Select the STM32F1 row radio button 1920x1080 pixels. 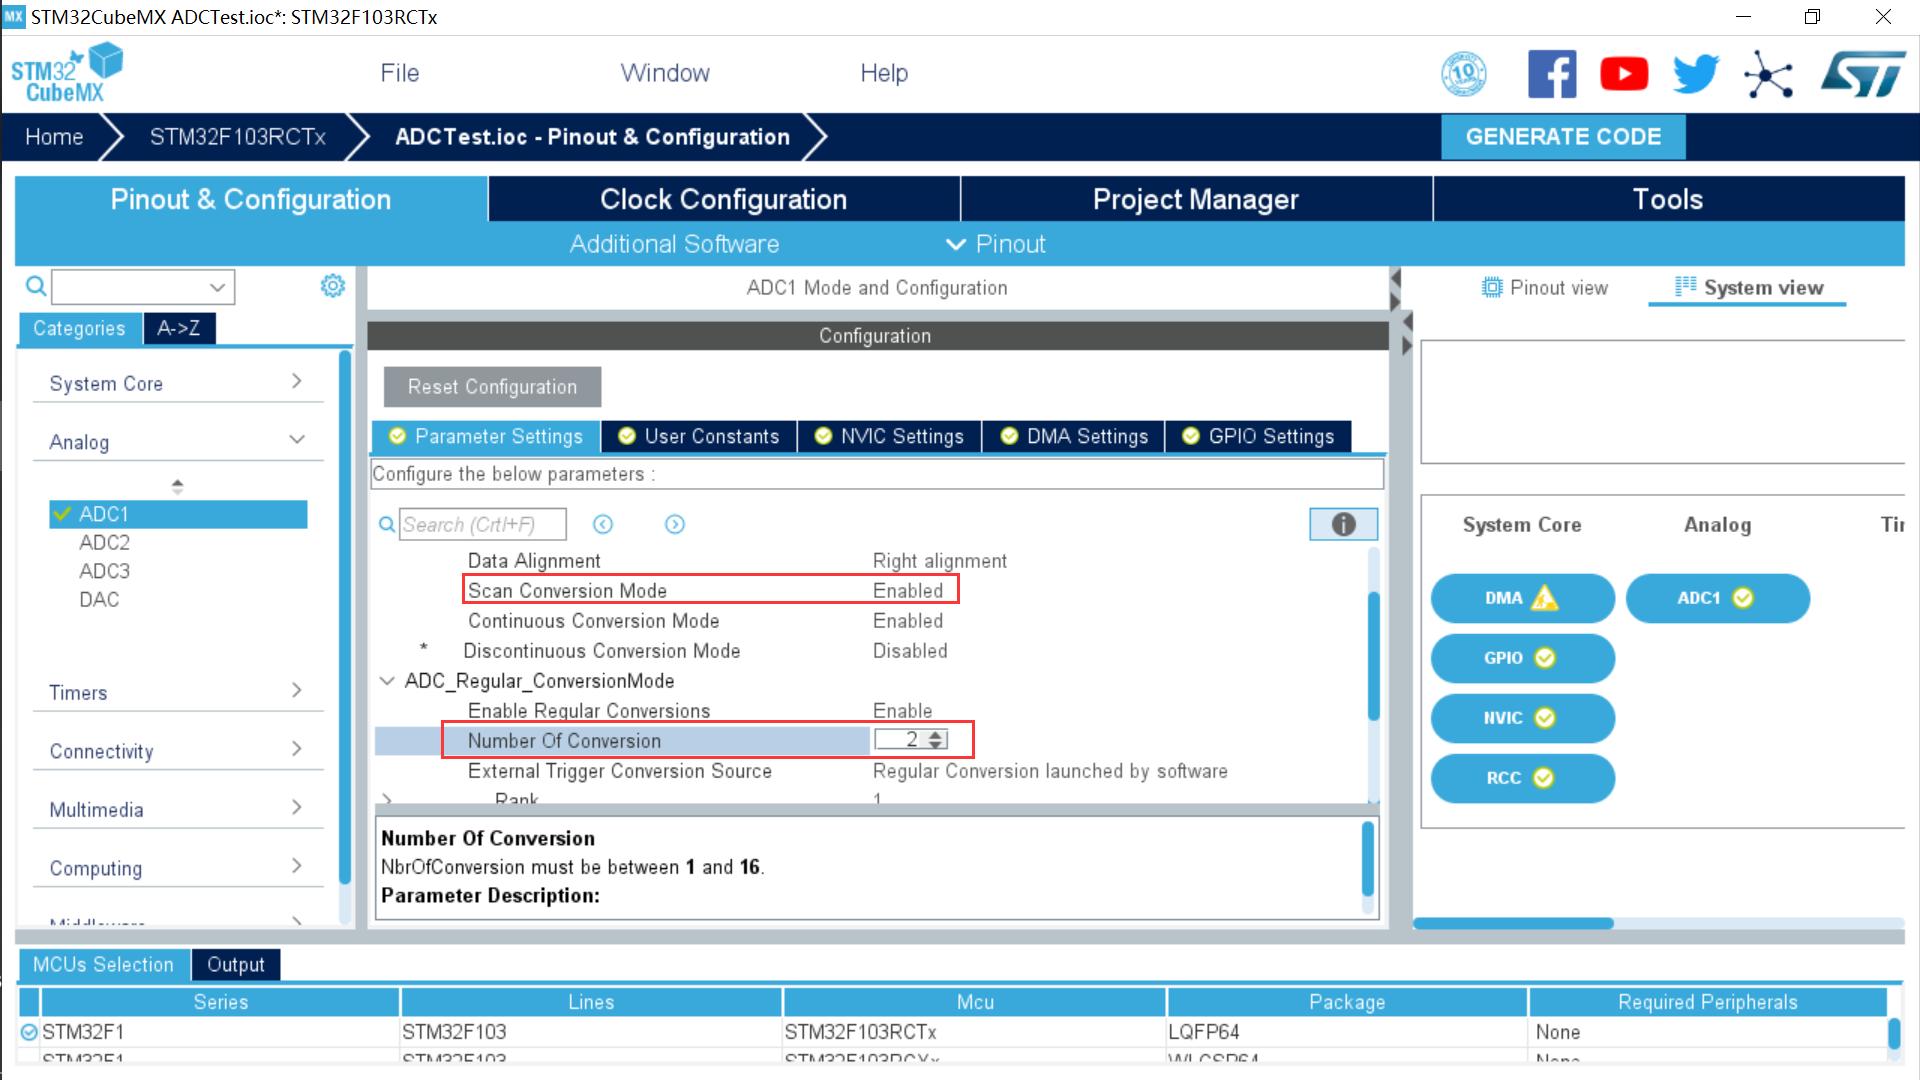(x=29, y=1032)
